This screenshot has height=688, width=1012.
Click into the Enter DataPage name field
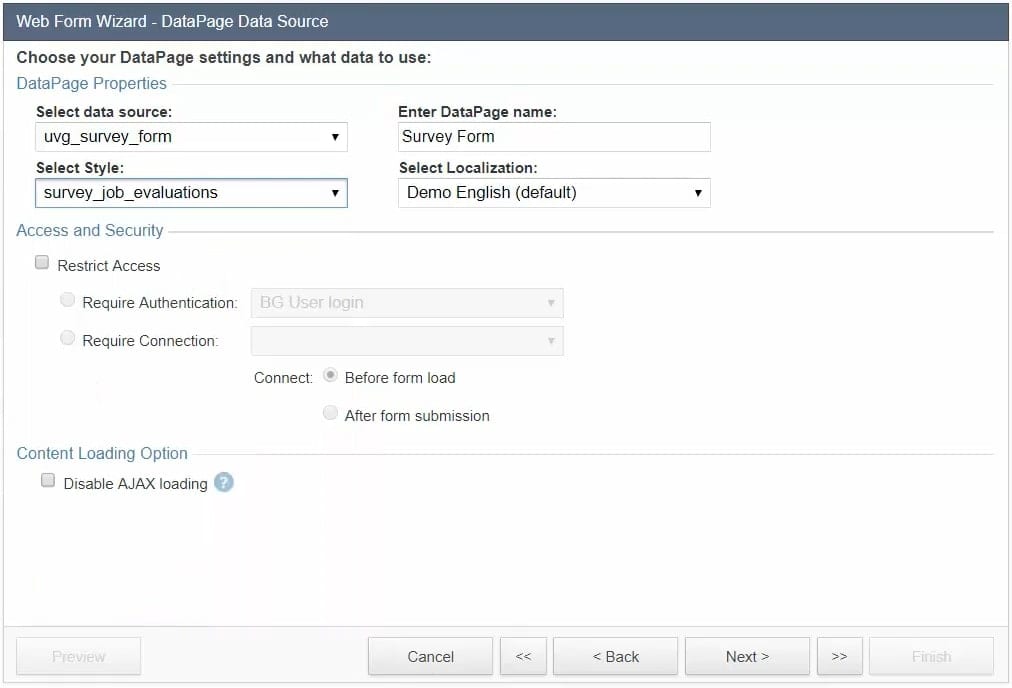[554, 137]
